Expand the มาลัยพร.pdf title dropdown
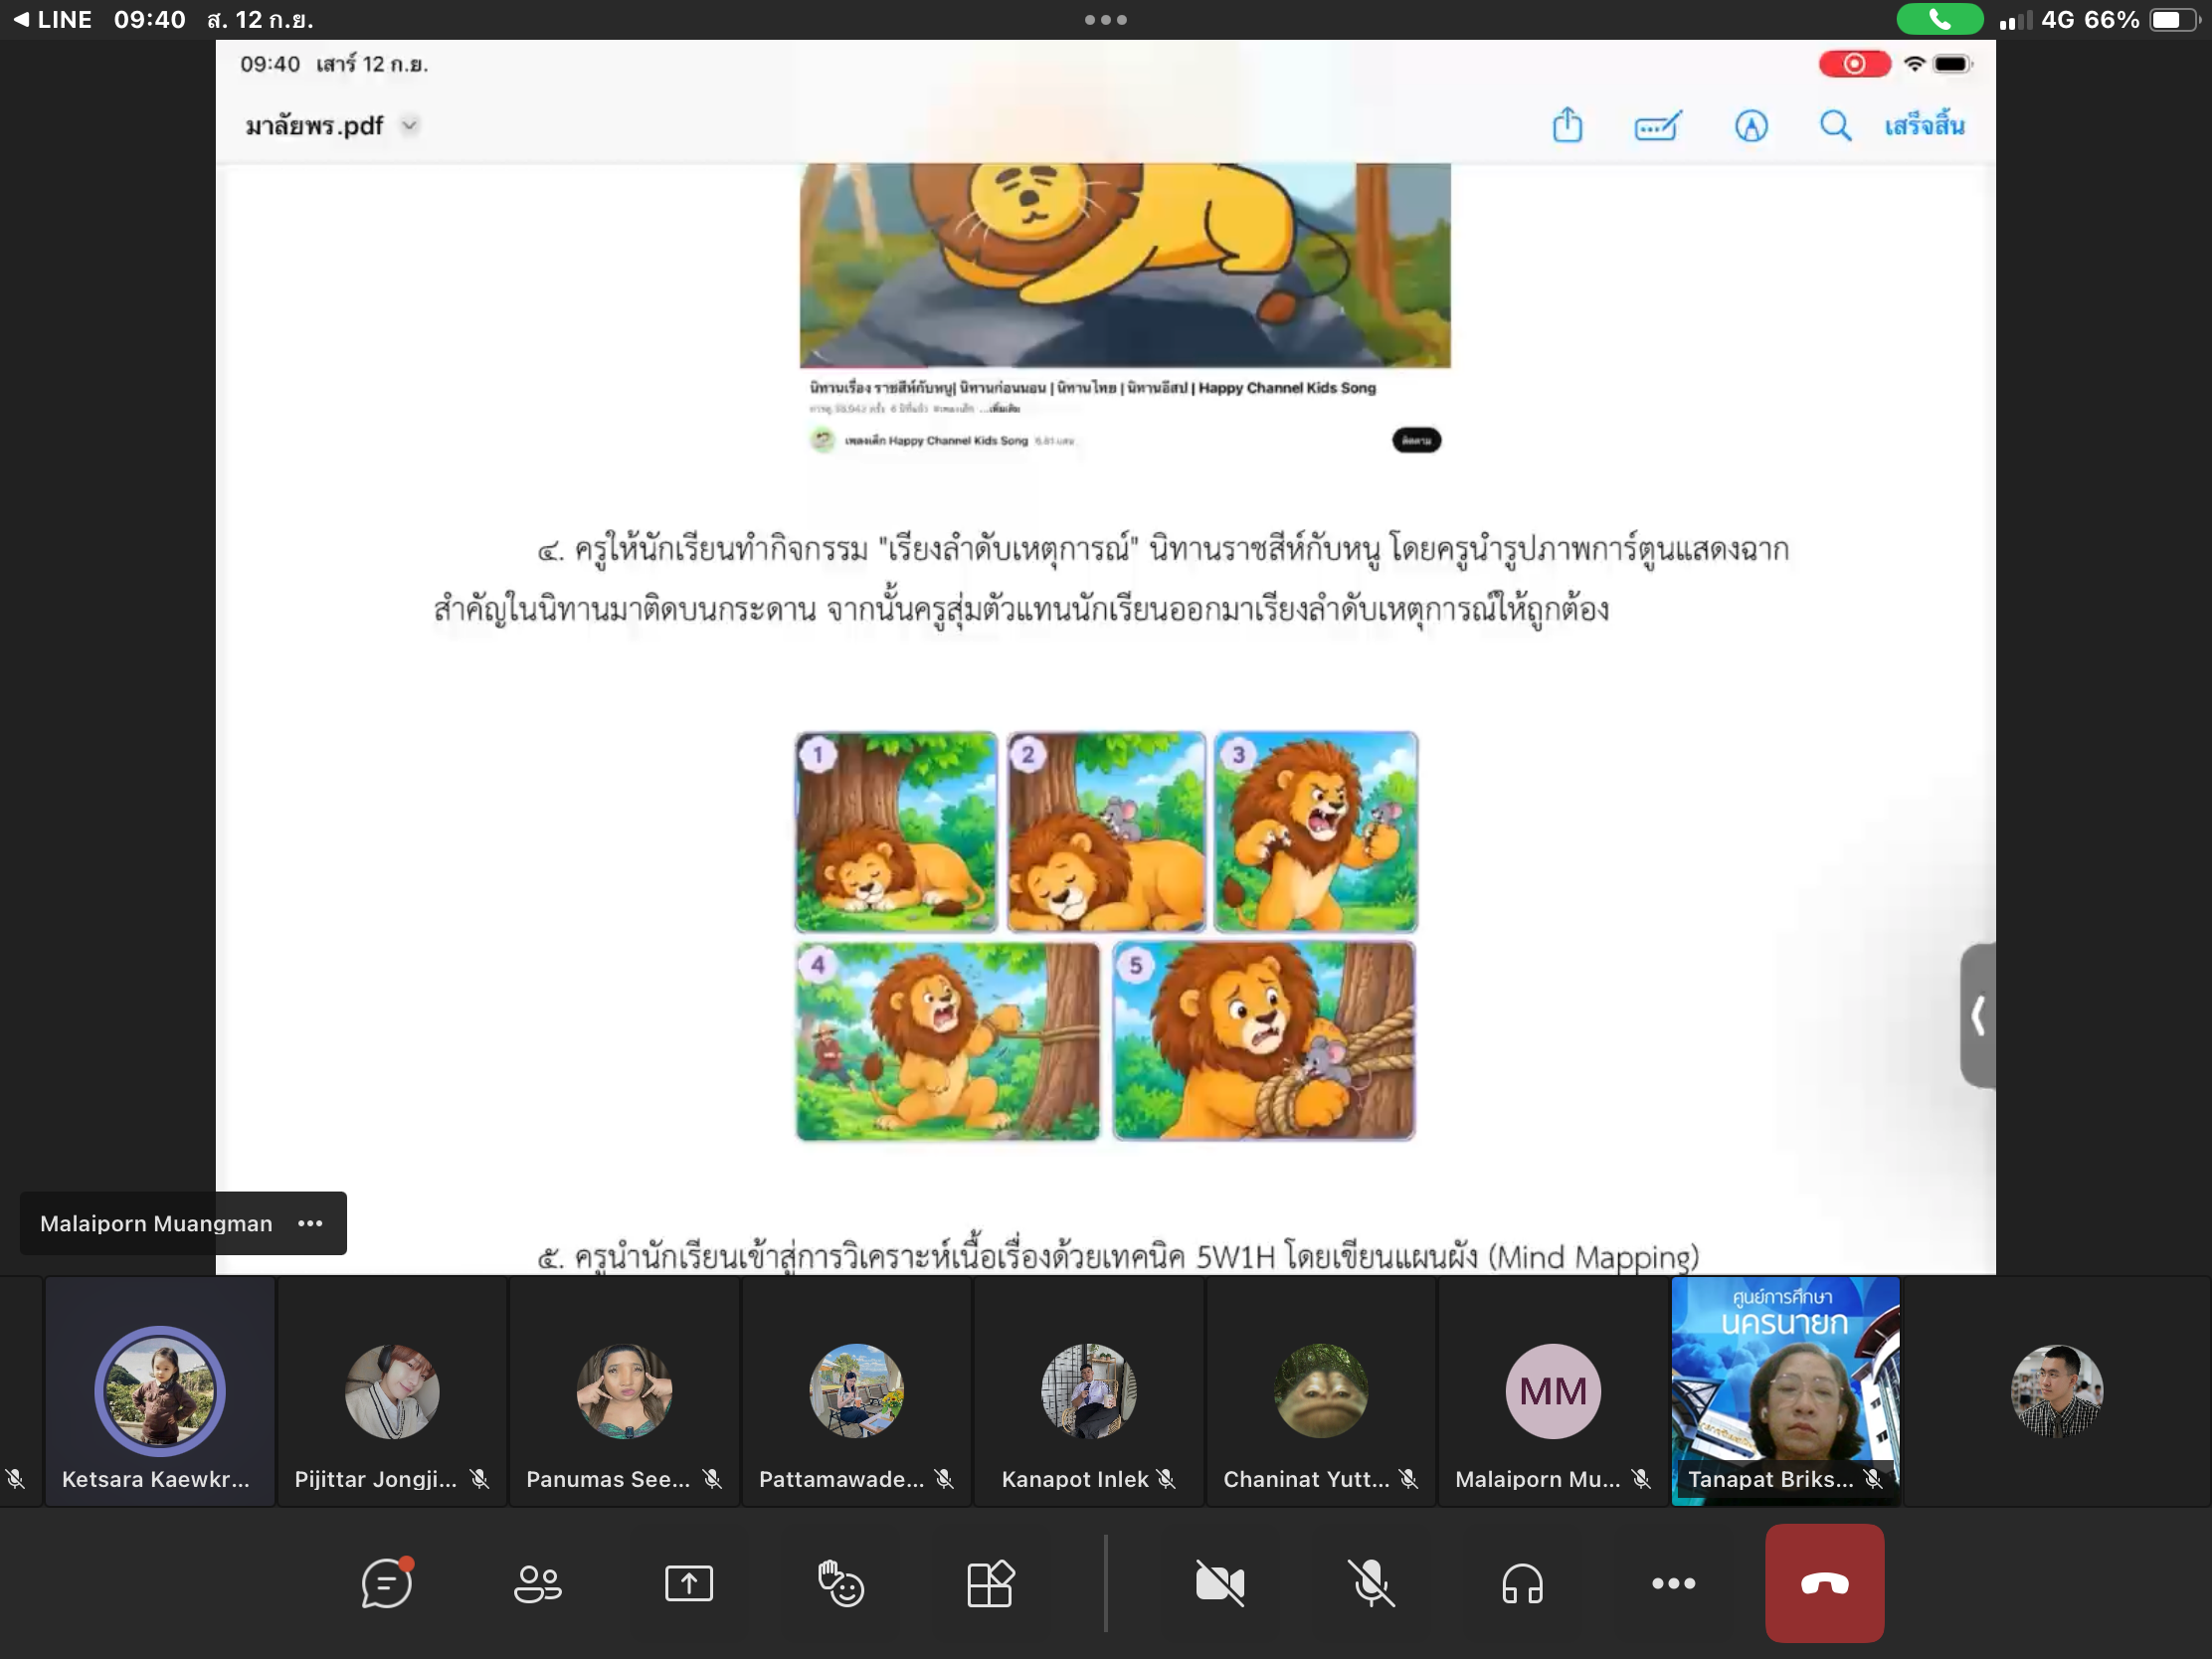 pyautogui.click(x=409, y=126)
